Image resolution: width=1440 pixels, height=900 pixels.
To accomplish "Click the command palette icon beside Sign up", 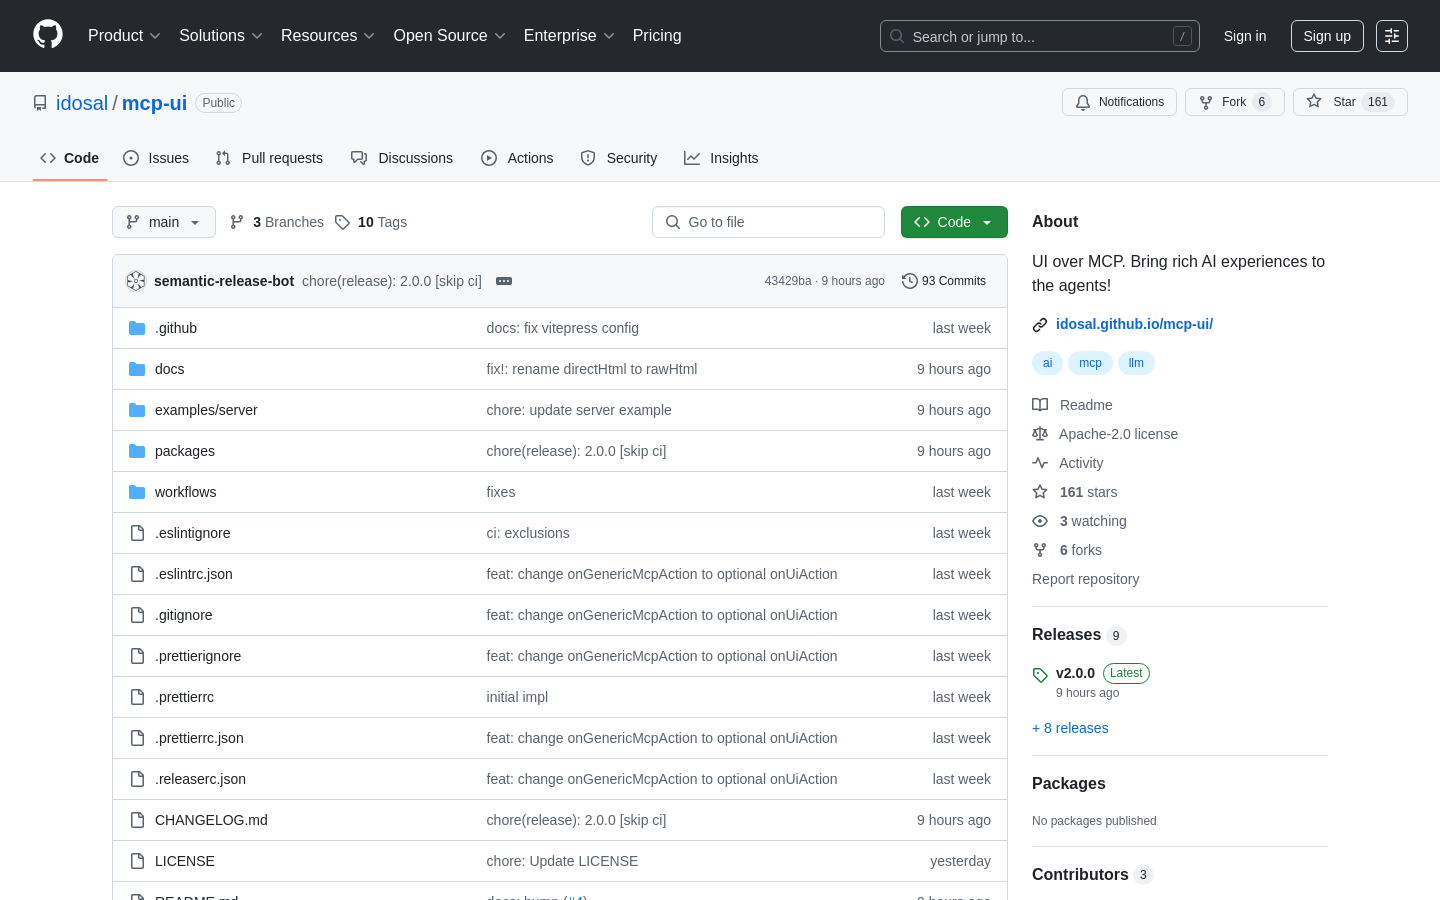I will point(1392,36).
